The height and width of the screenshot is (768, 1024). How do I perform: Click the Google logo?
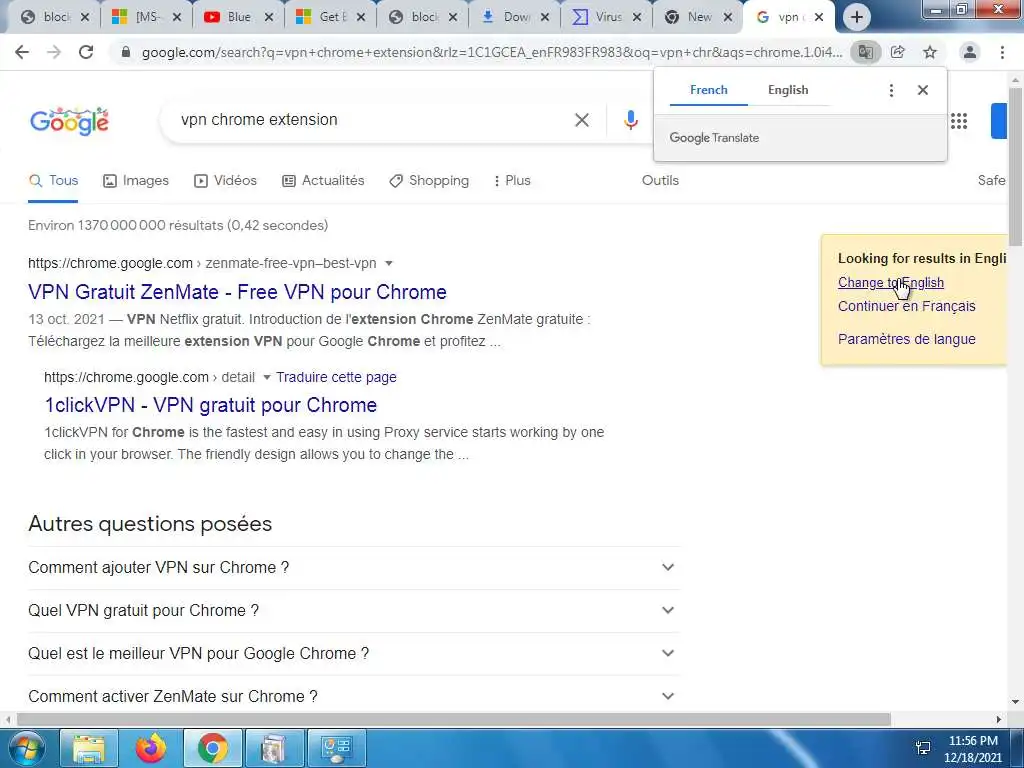69,121
